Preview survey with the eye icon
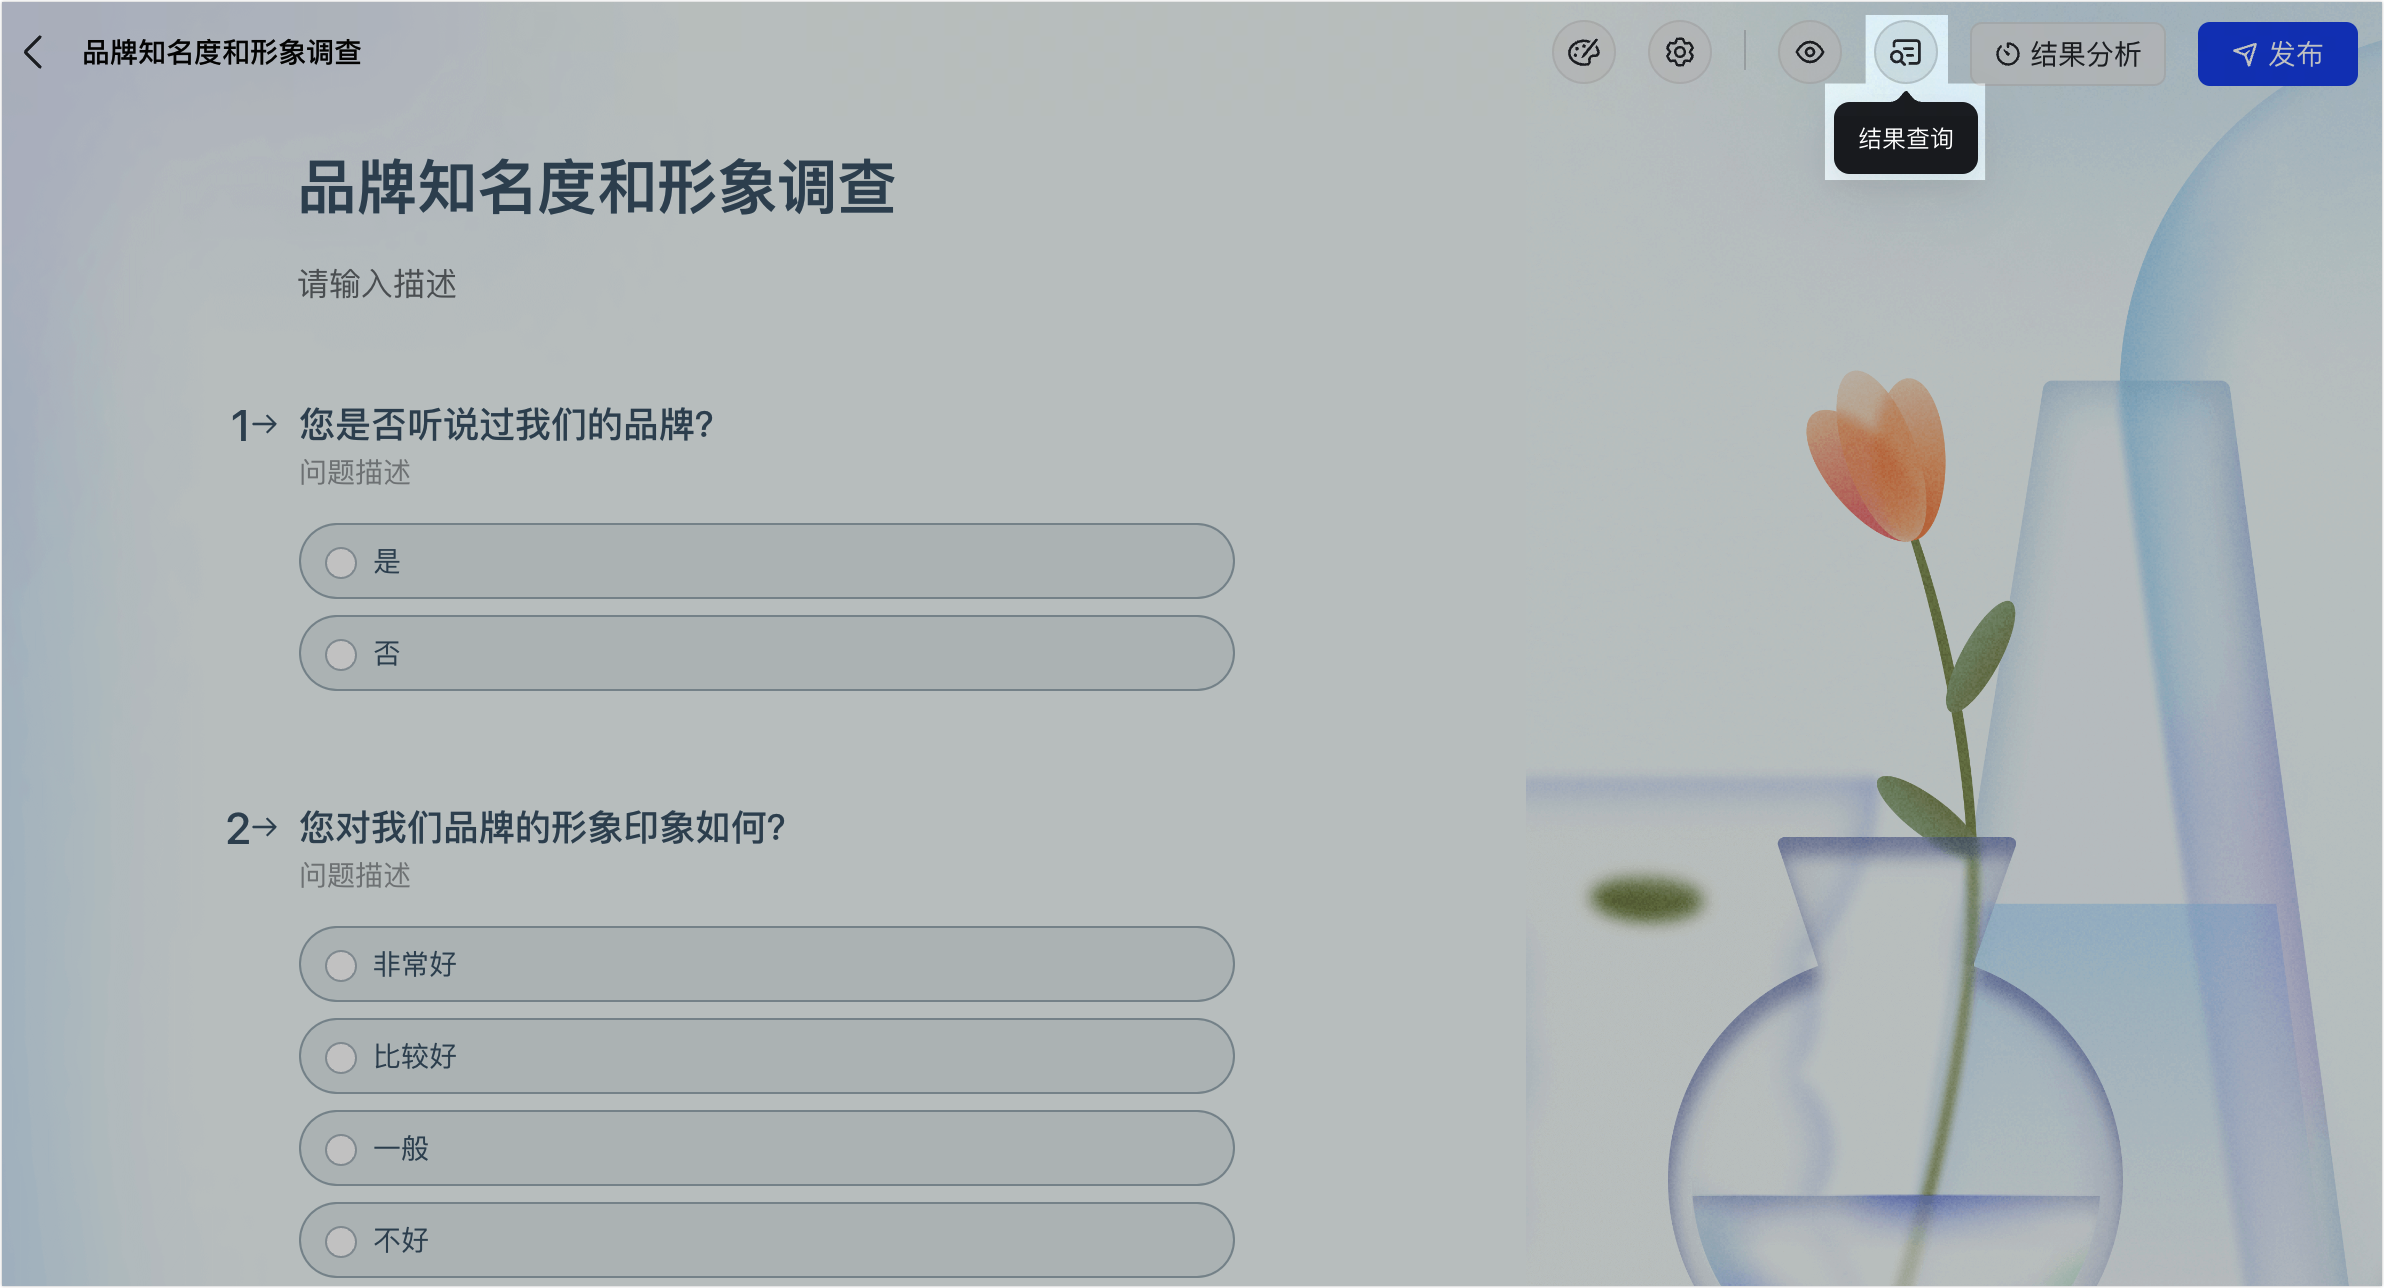Image resolution: width=2384 pixels, height=1288 pixels. [1810, 52]
